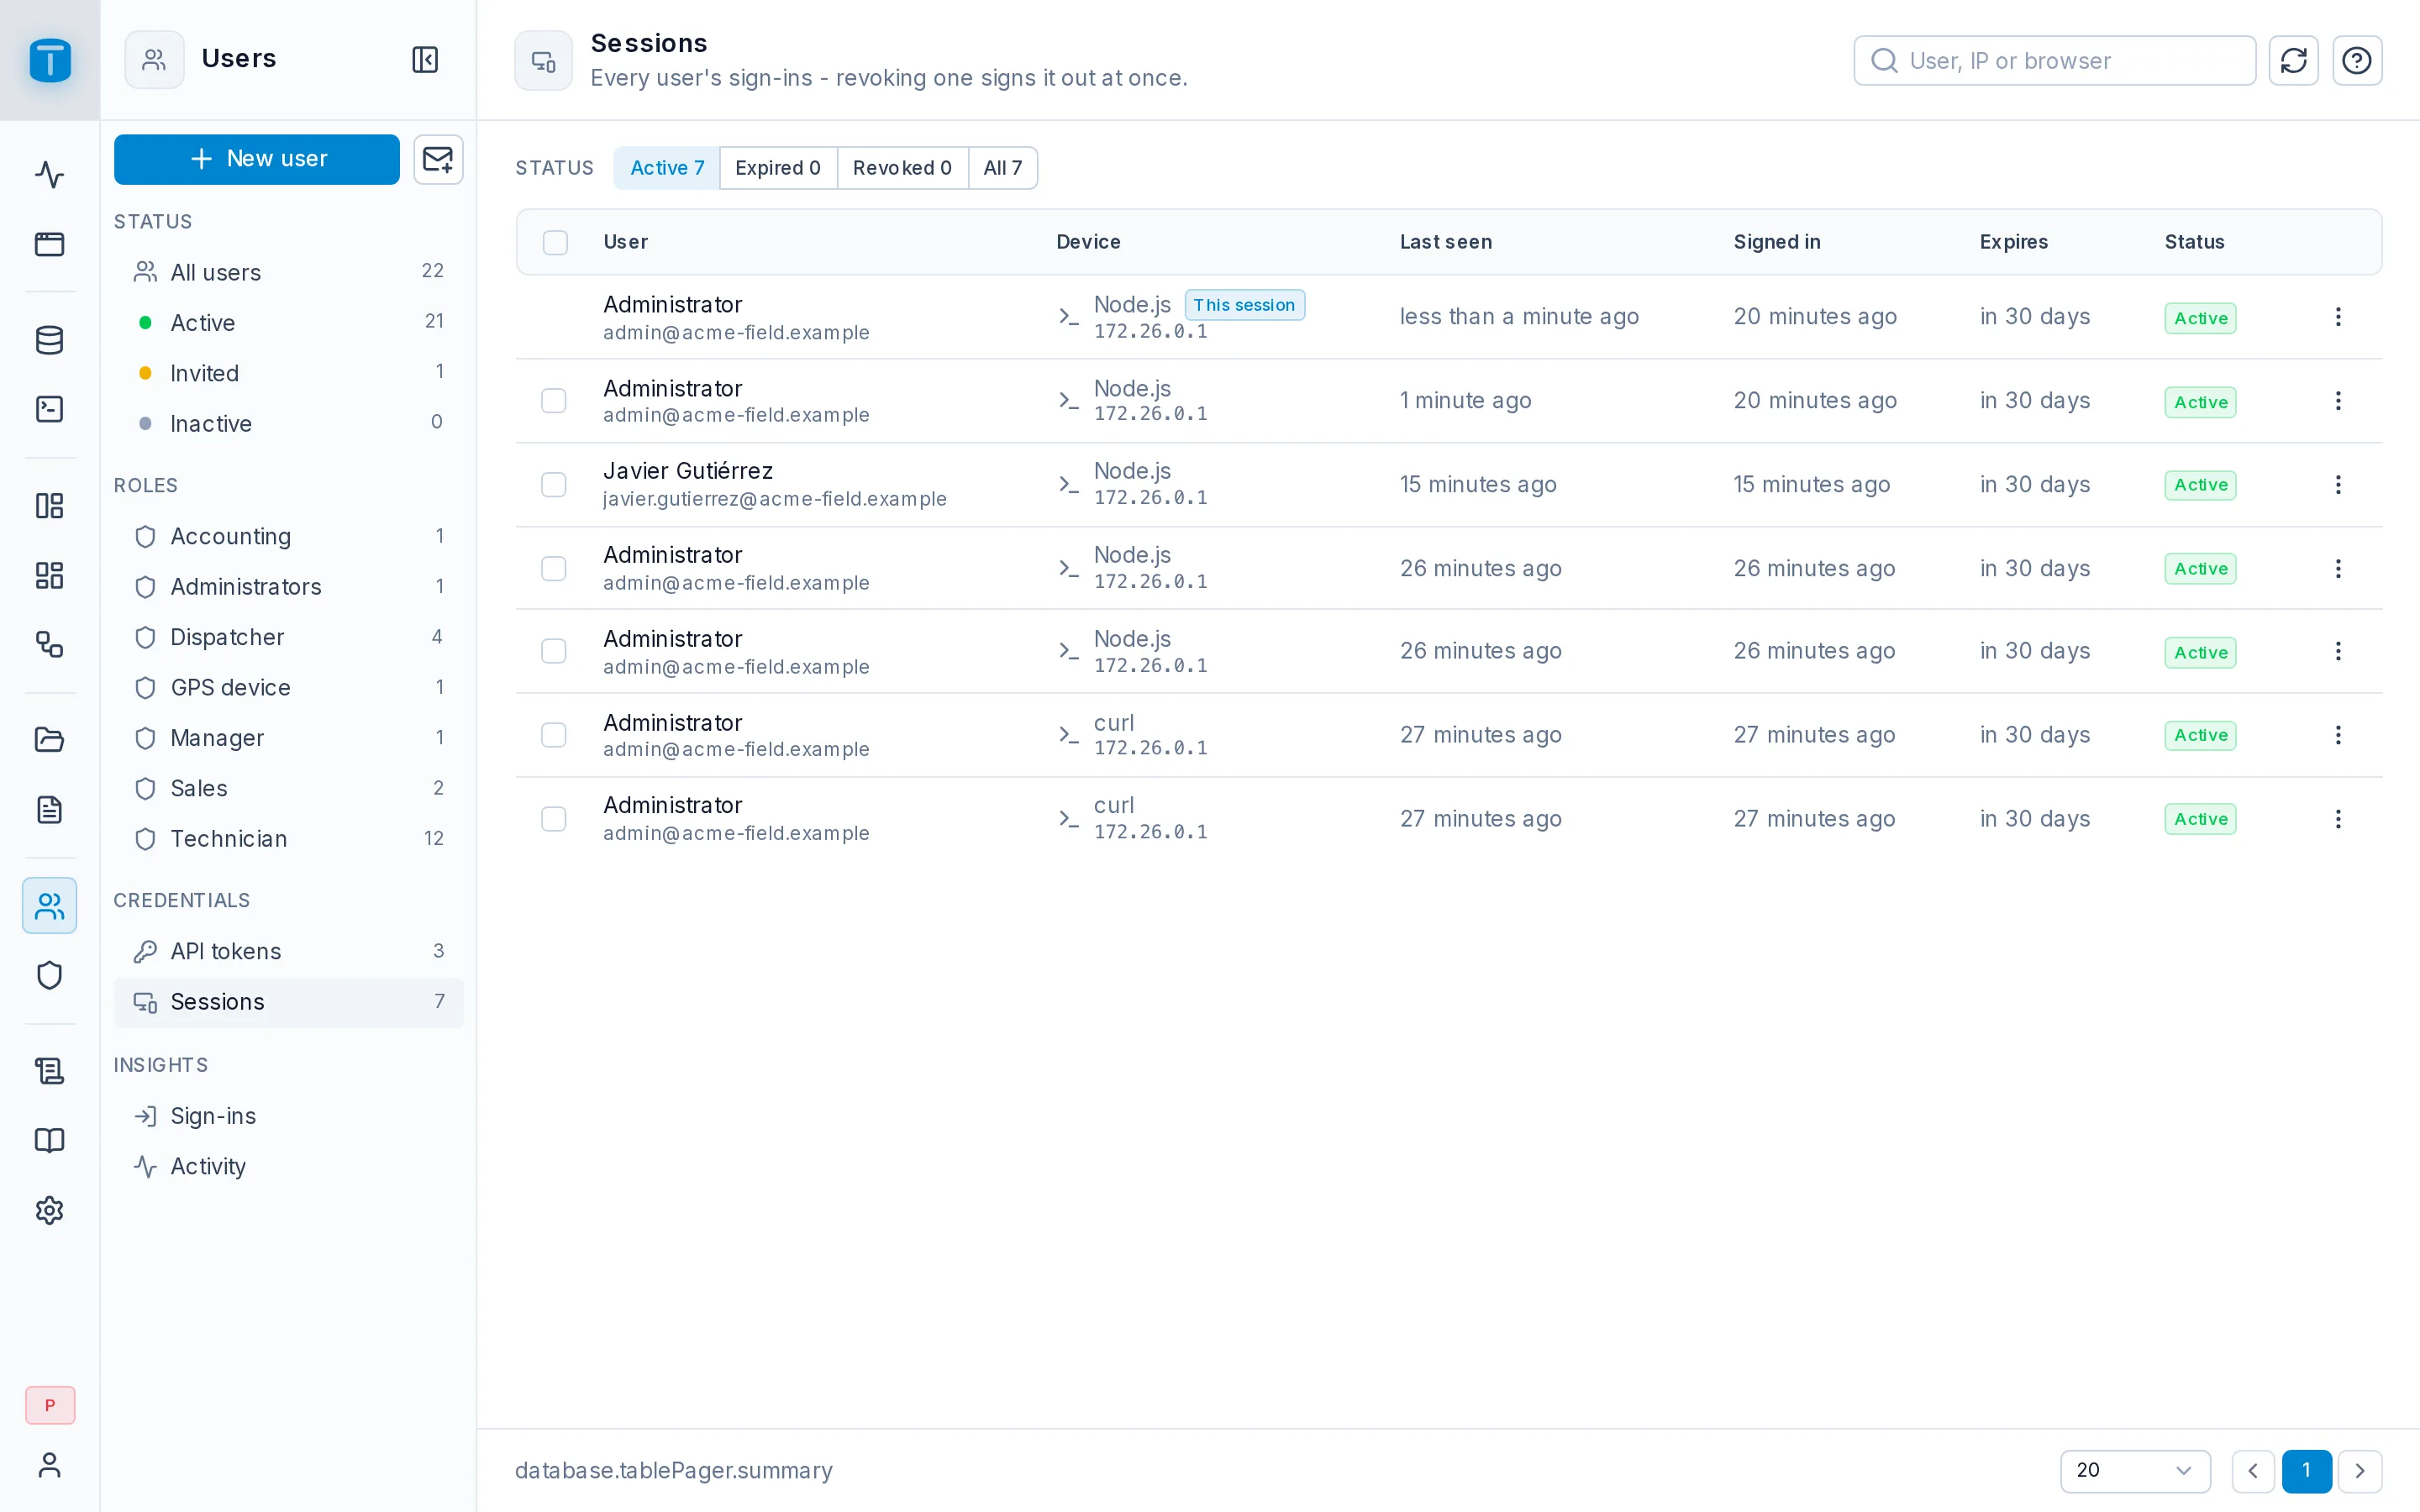The height and width of the screenshot is (1512, 2420).
Task: Click the app logo in top corner
Action: point(50,60)
